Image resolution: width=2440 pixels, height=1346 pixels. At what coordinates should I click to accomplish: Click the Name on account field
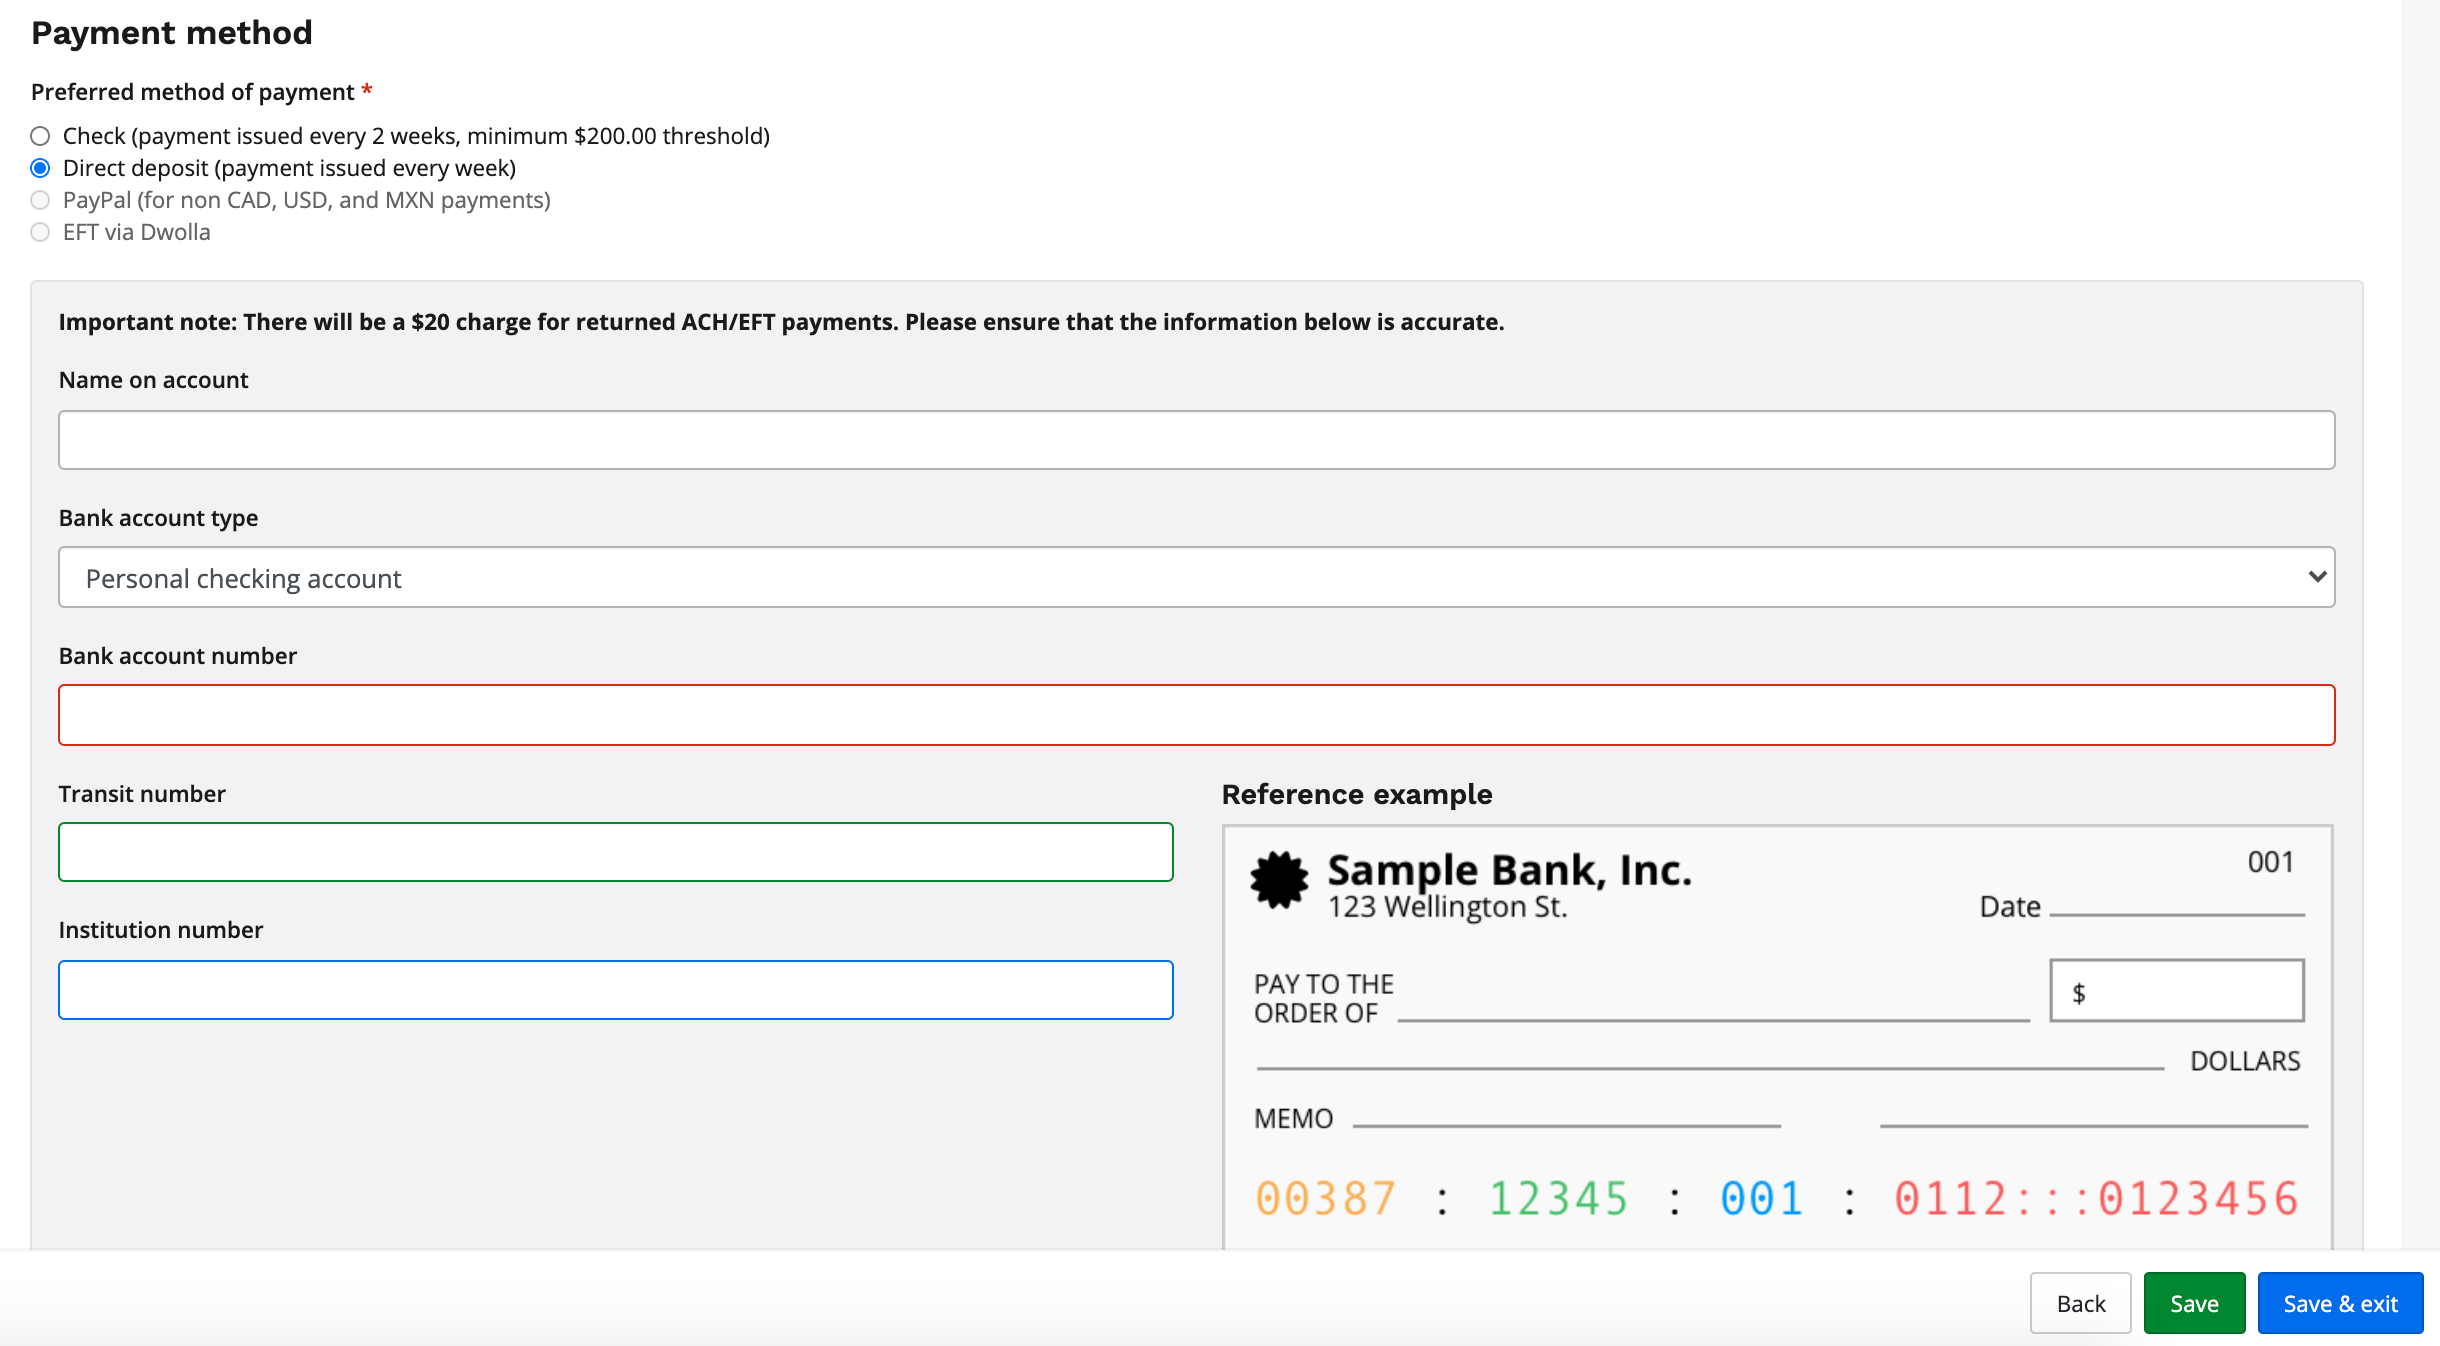coord(1196,440)
